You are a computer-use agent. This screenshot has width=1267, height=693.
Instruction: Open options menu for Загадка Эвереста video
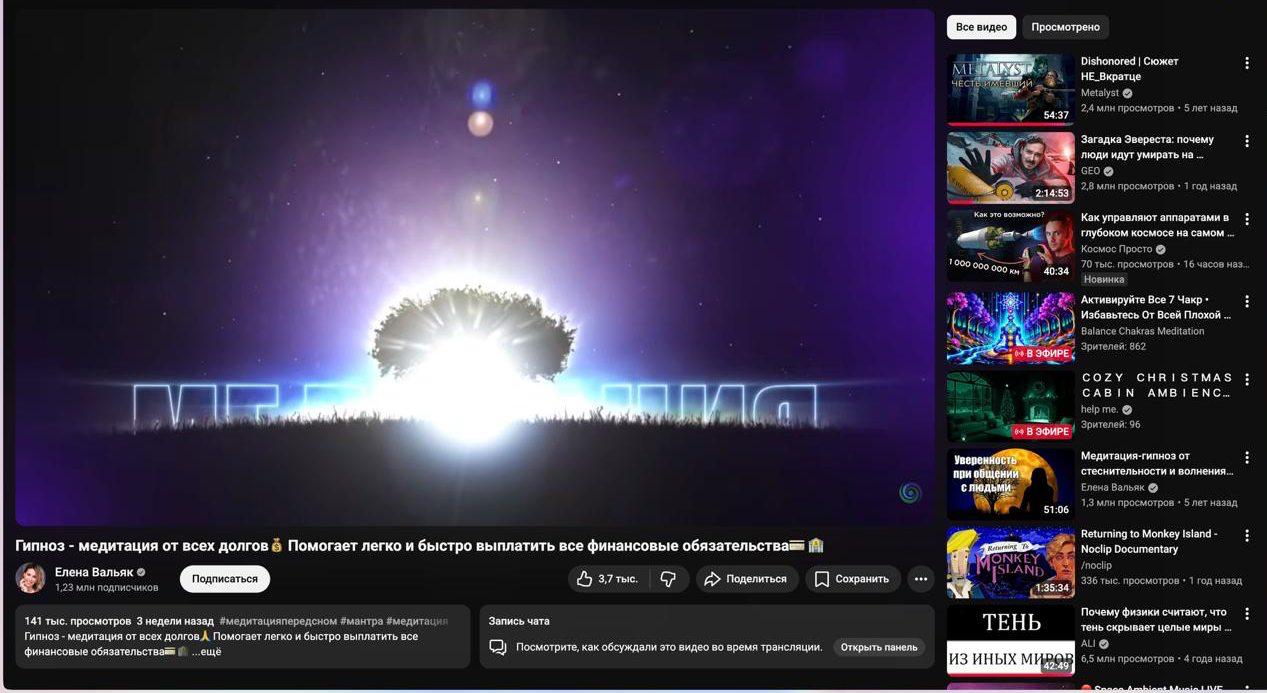(1247, 141)
